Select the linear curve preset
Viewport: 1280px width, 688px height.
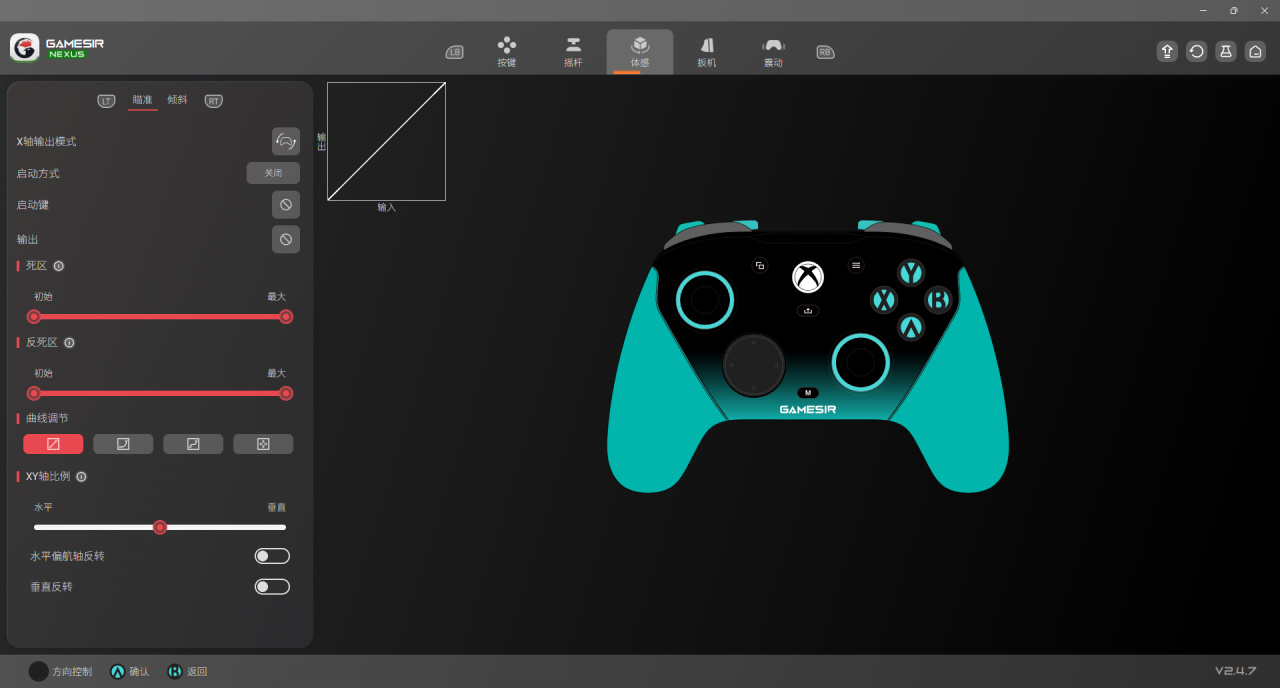click(x=53, y=444)
